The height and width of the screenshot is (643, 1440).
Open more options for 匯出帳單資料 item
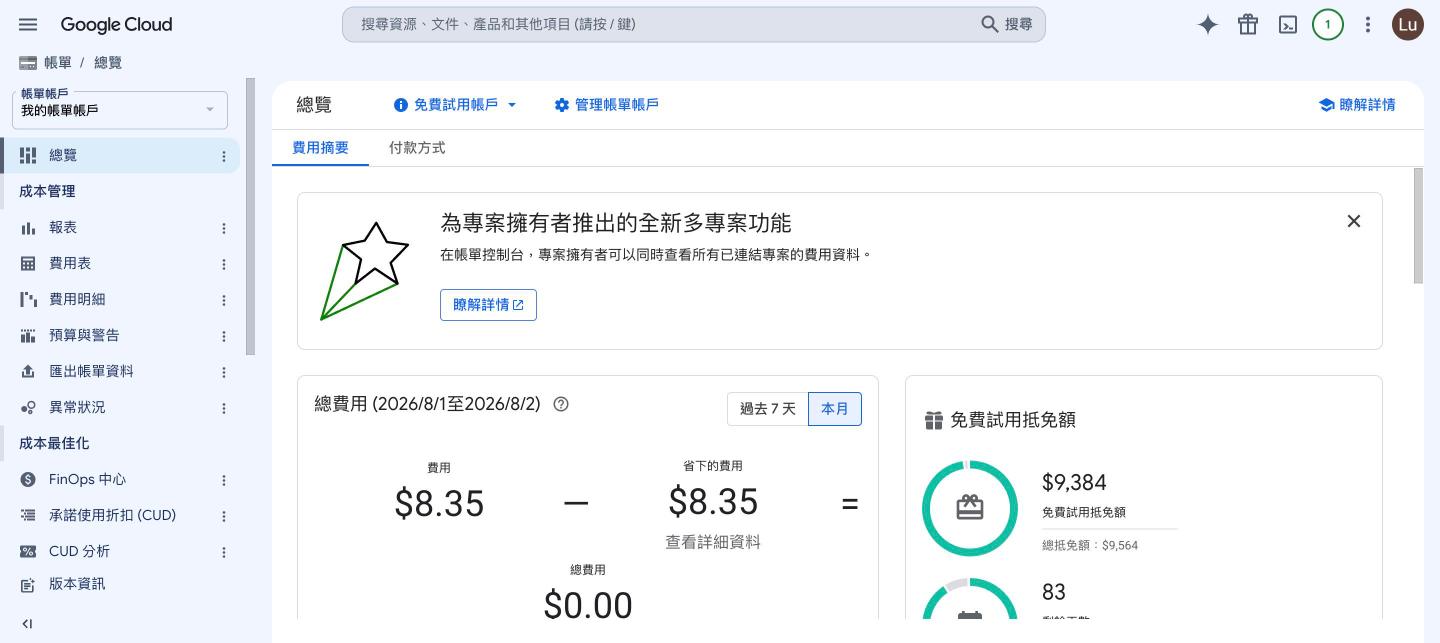tap(224, 372)
